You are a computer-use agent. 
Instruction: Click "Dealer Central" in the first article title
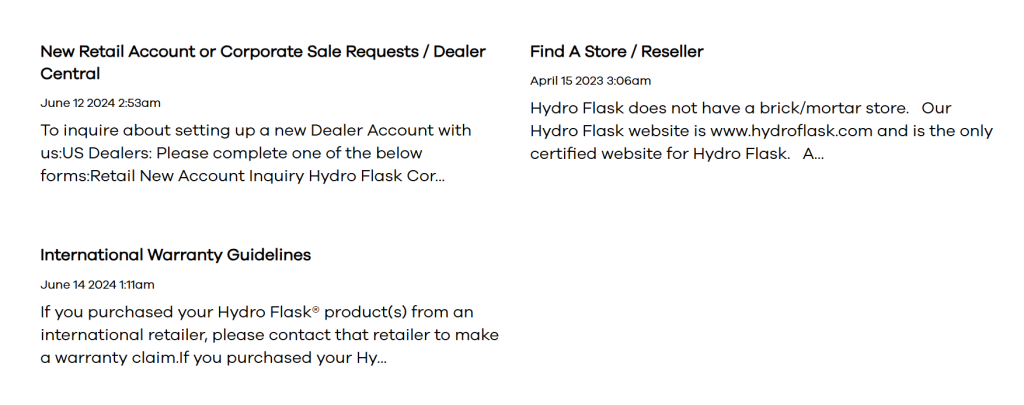coord(70,74)
